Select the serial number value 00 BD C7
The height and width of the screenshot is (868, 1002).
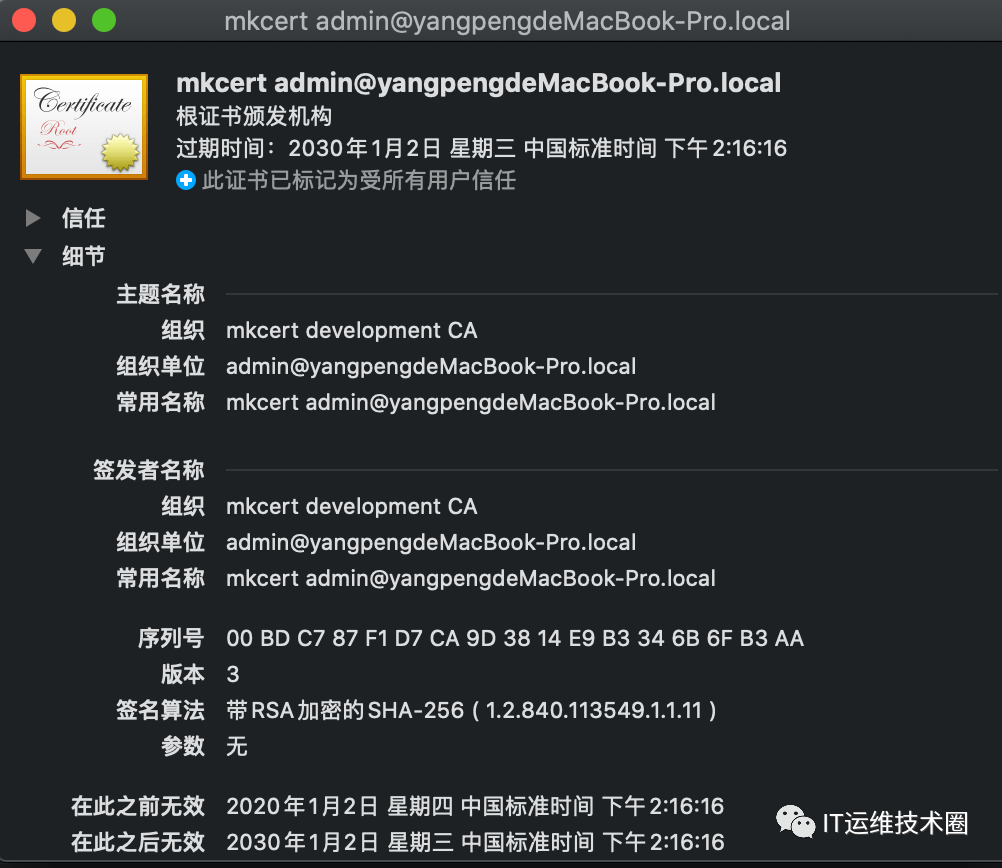click(515, 639)
